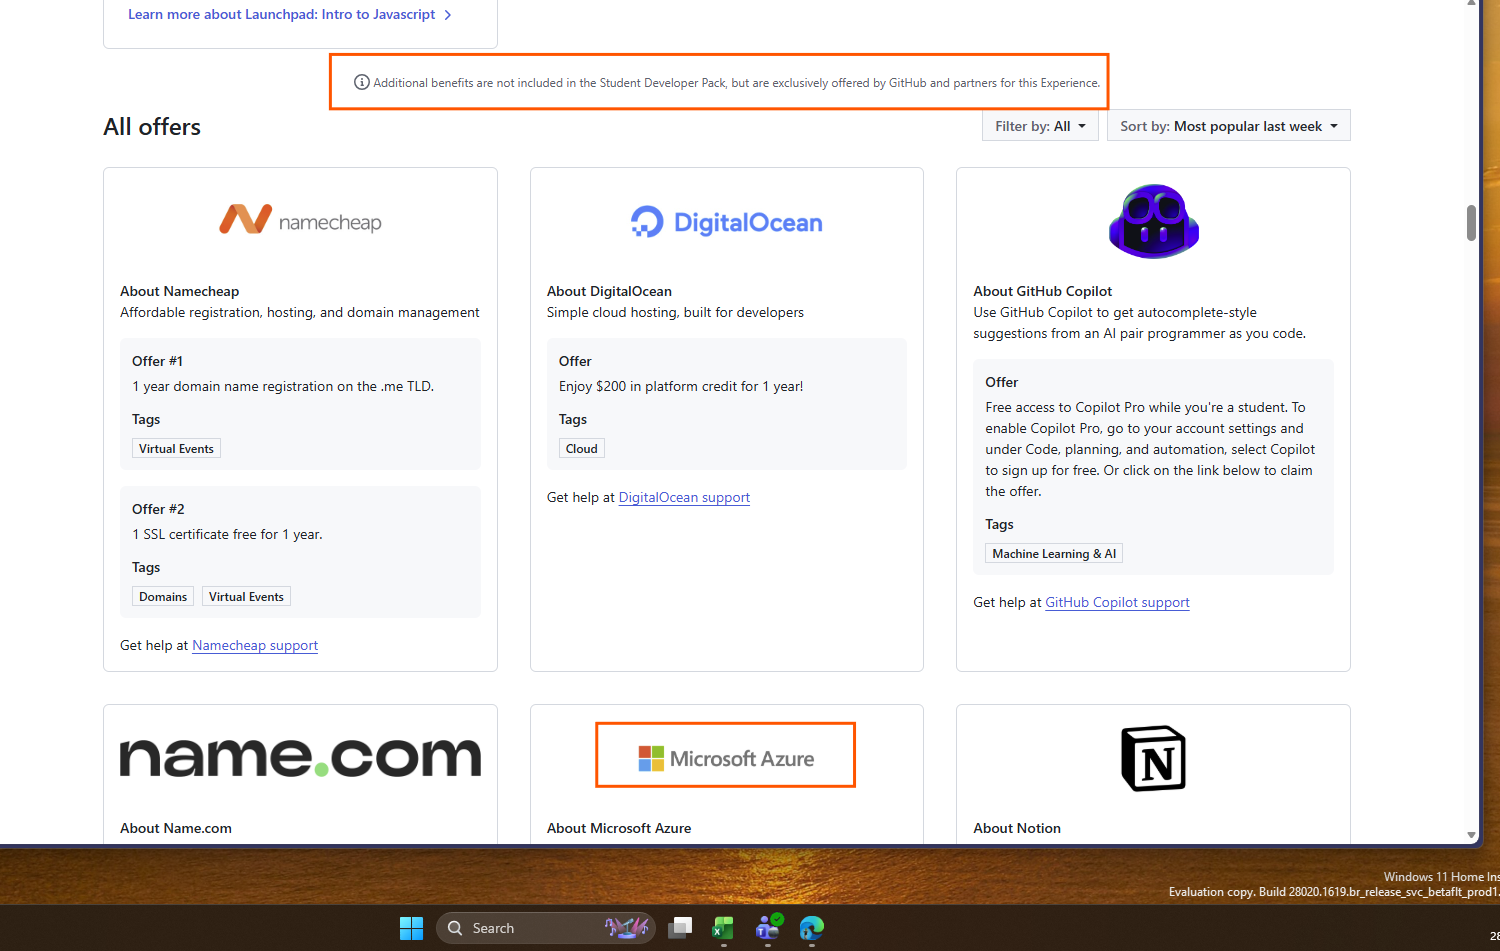This screenshot has width=1500, height=951.
Task: Click the scrollbar down arrow
Action: click(1471, 835)
